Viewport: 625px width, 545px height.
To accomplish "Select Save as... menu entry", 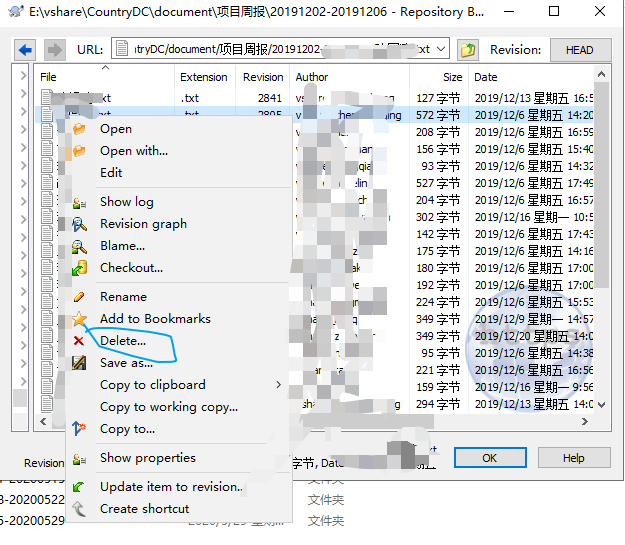I will point(126,363).
